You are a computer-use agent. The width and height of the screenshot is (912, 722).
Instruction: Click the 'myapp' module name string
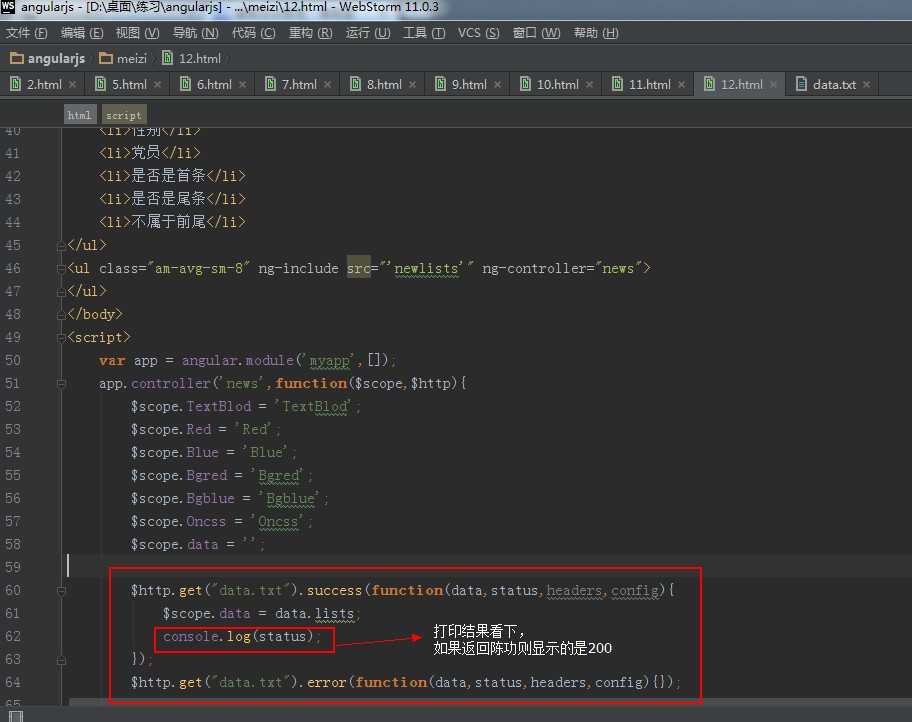(329, 361)
